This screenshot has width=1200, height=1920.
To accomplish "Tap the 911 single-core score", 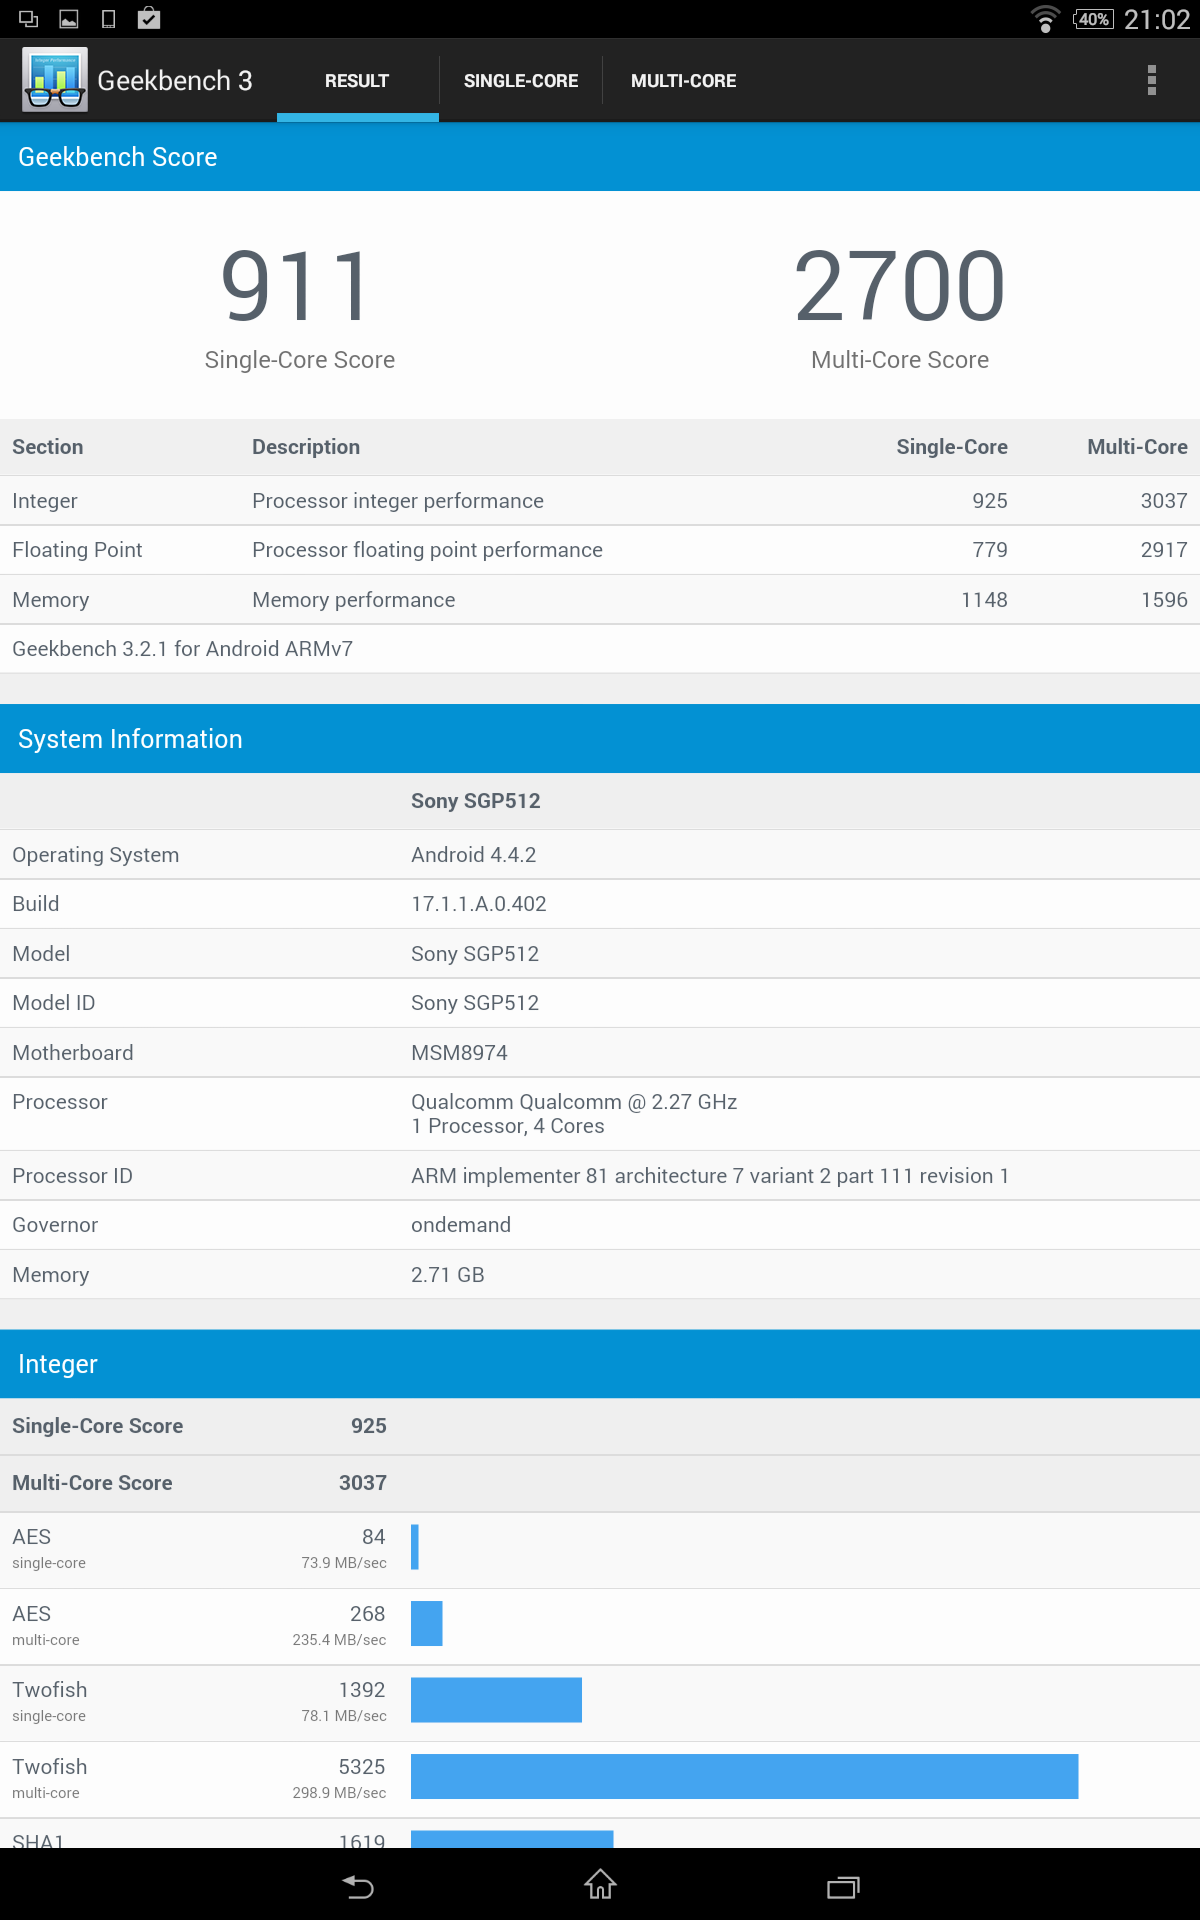I will coord(297,287).
